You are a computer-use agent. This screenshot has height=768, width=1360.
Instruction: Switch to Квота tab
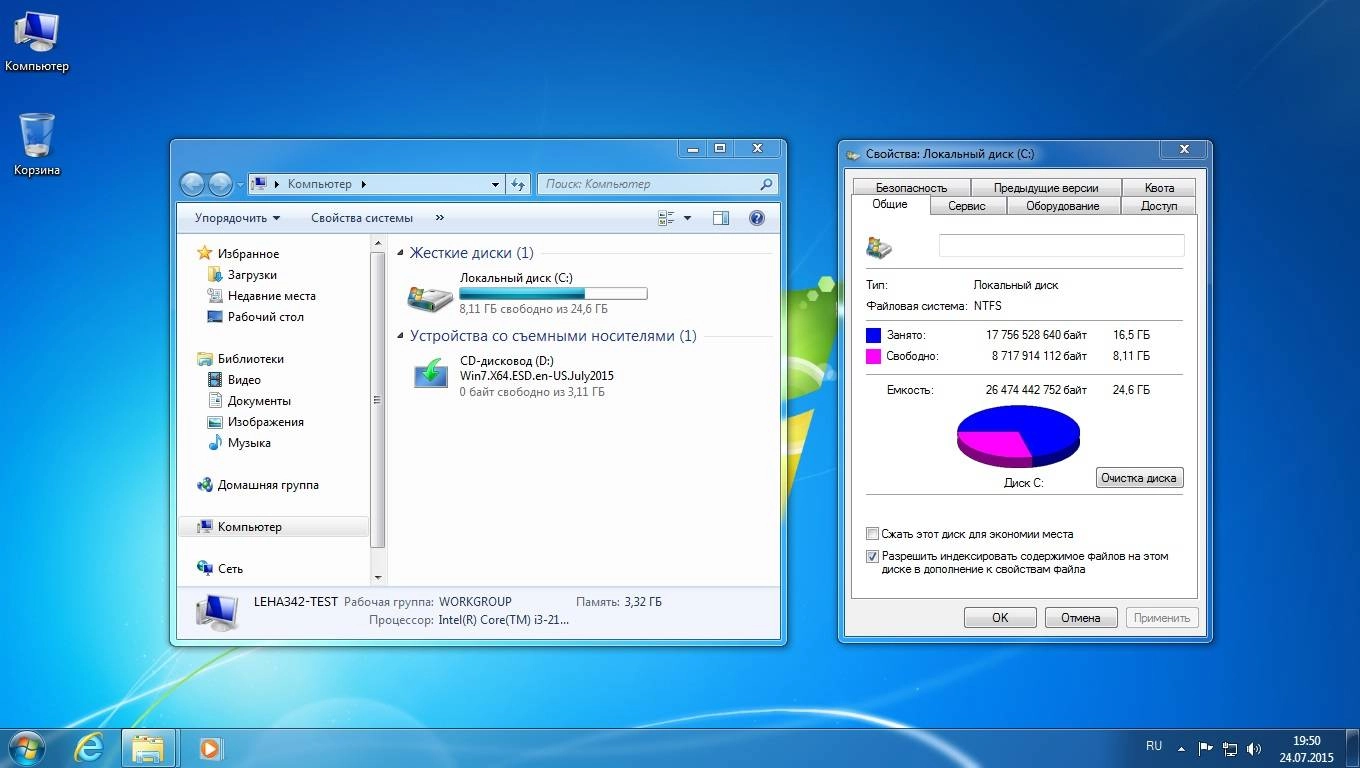(1160, 187)
